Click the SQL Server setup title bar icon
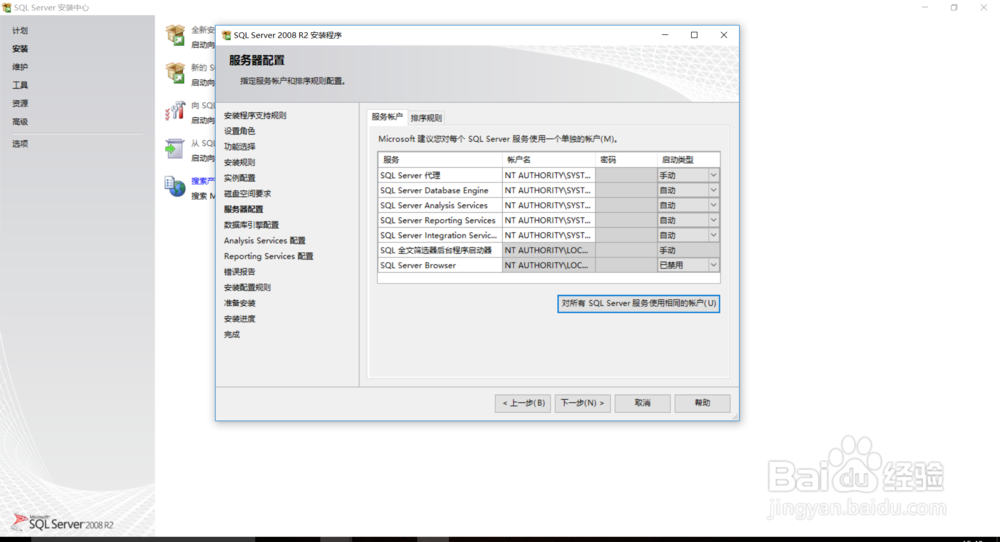 tap(226, 35)
